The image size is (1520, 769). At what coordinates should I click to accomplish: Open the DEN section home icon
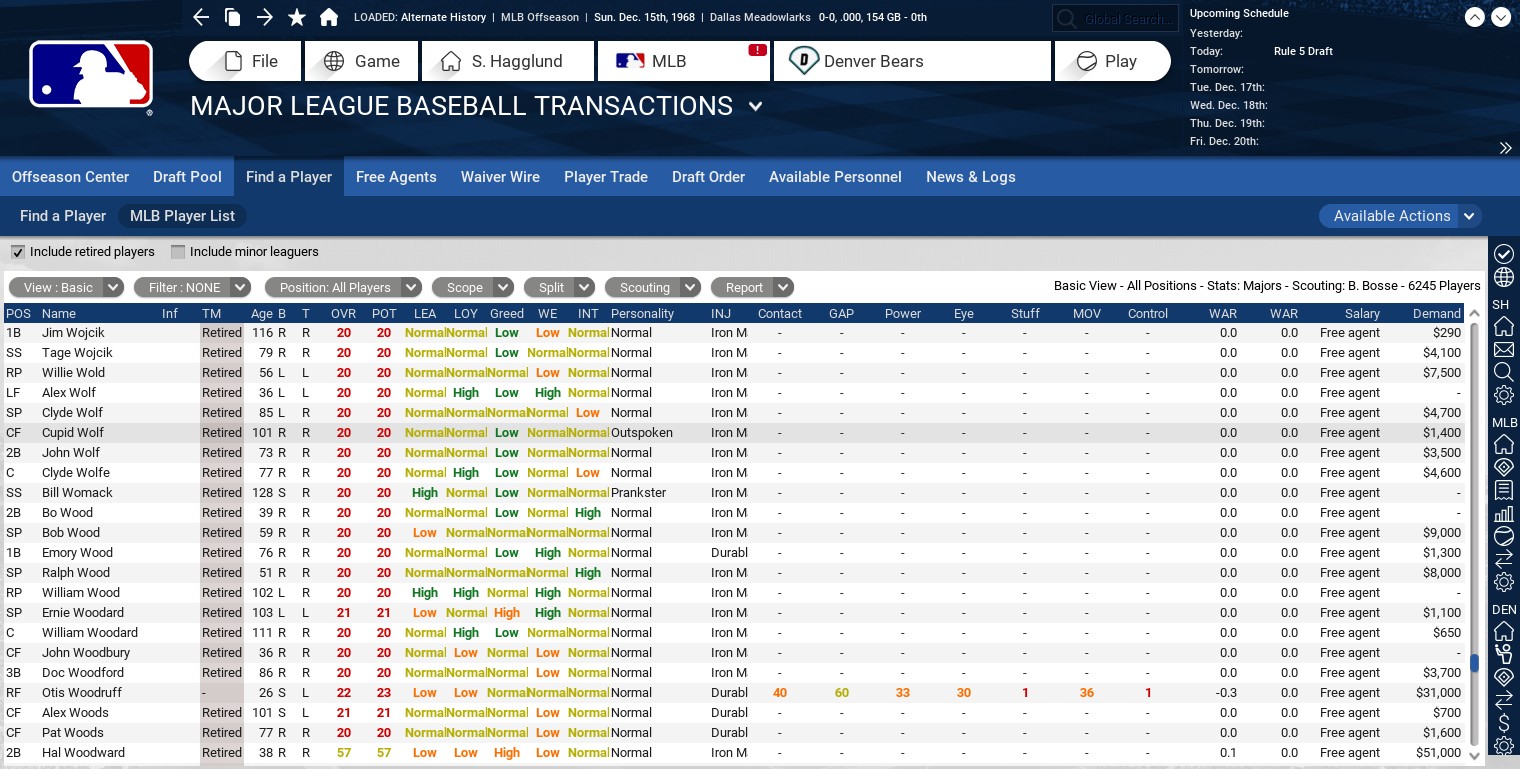point(1504,631)
